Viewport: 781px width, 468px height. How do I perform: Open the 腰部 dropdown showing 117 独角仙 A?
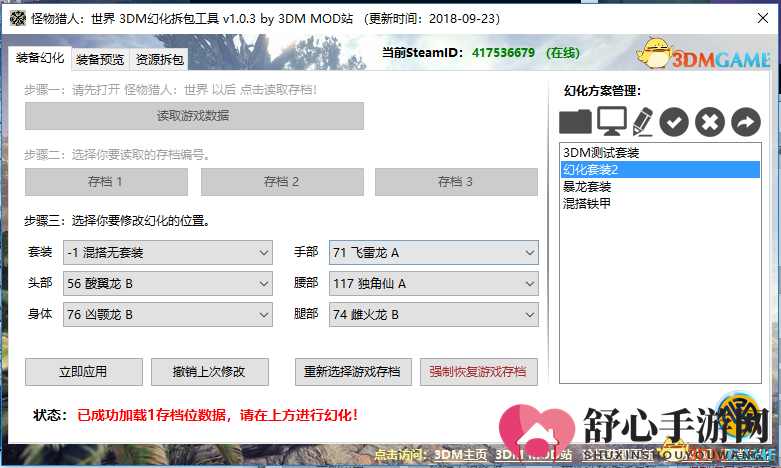tap(434, 284)
